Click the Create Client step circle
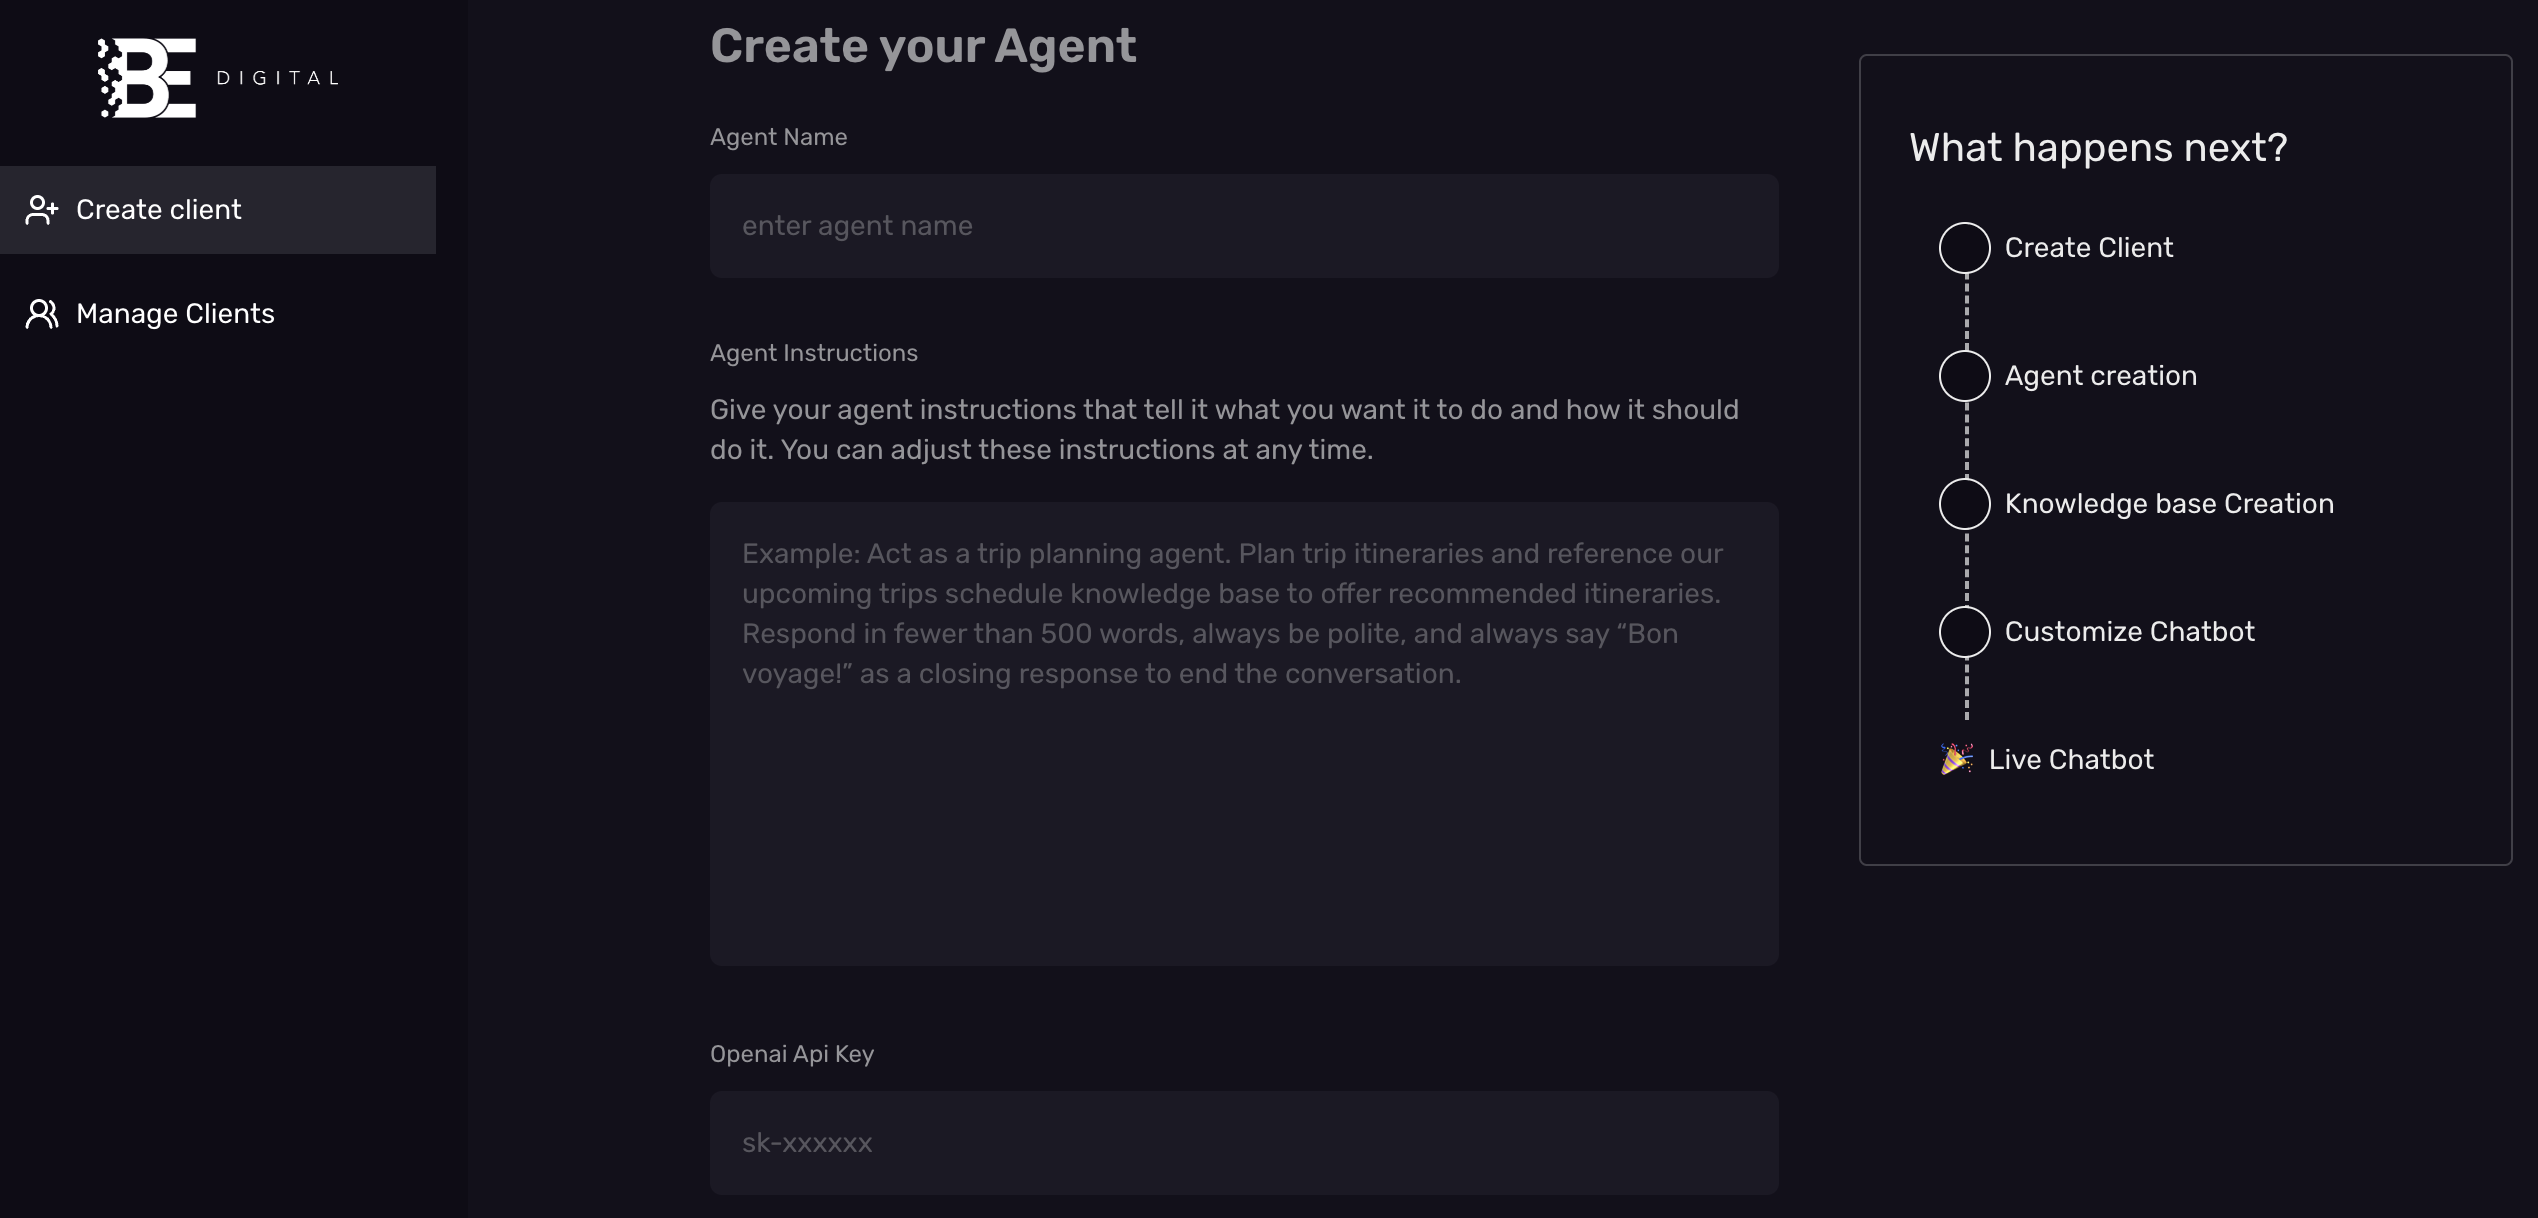This screenshot has width=2538, height=1218. 1964,248
